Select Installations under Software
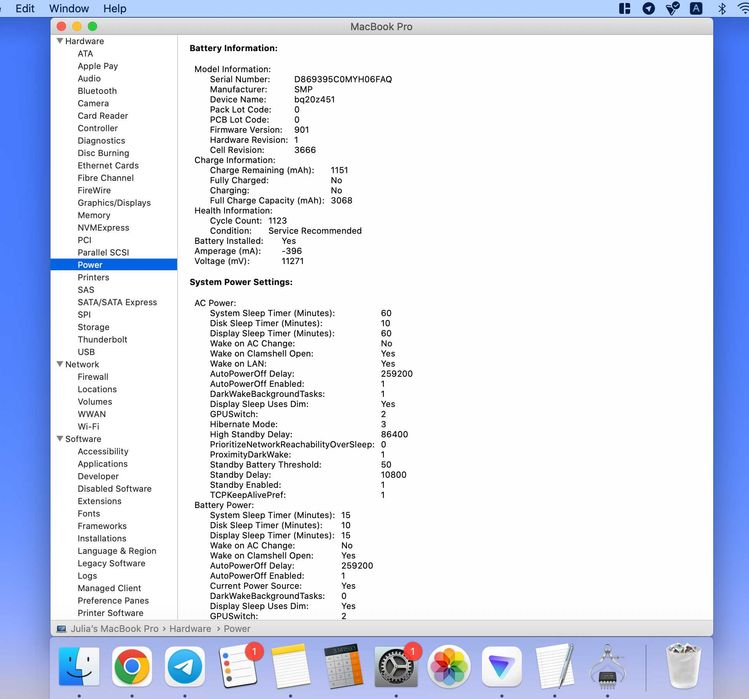This screenshot has width=749, height=699. click(x=102, y=538)
